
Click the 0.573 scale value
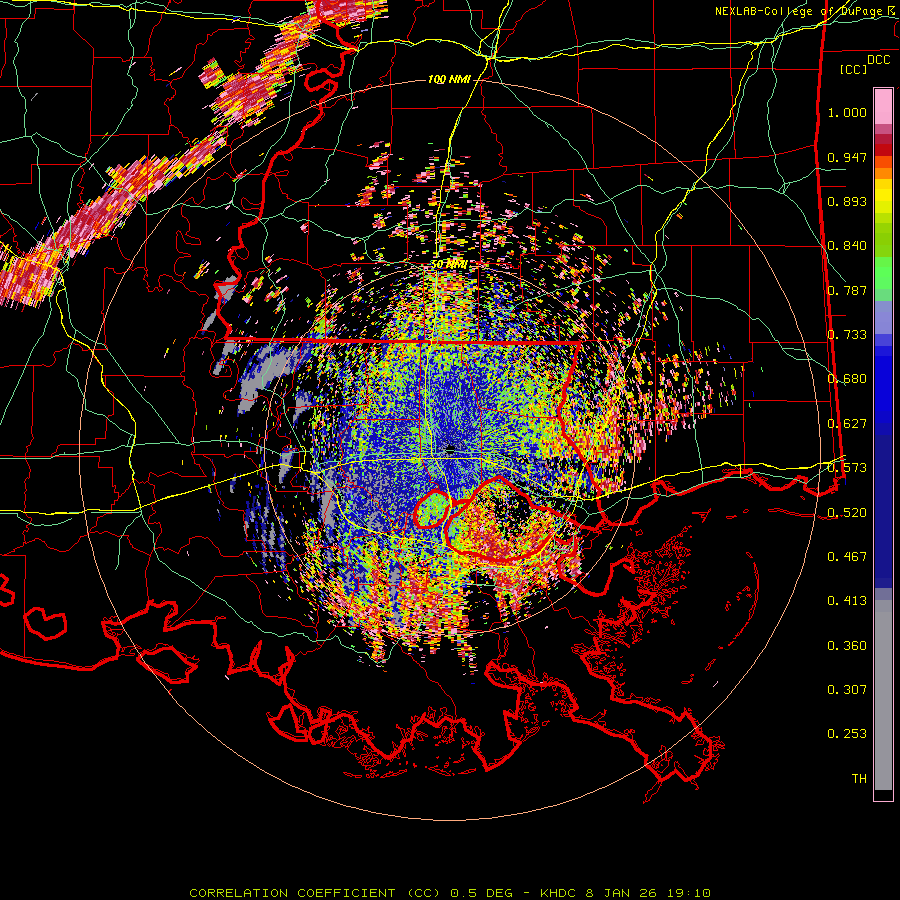click(x=847, y=468)
